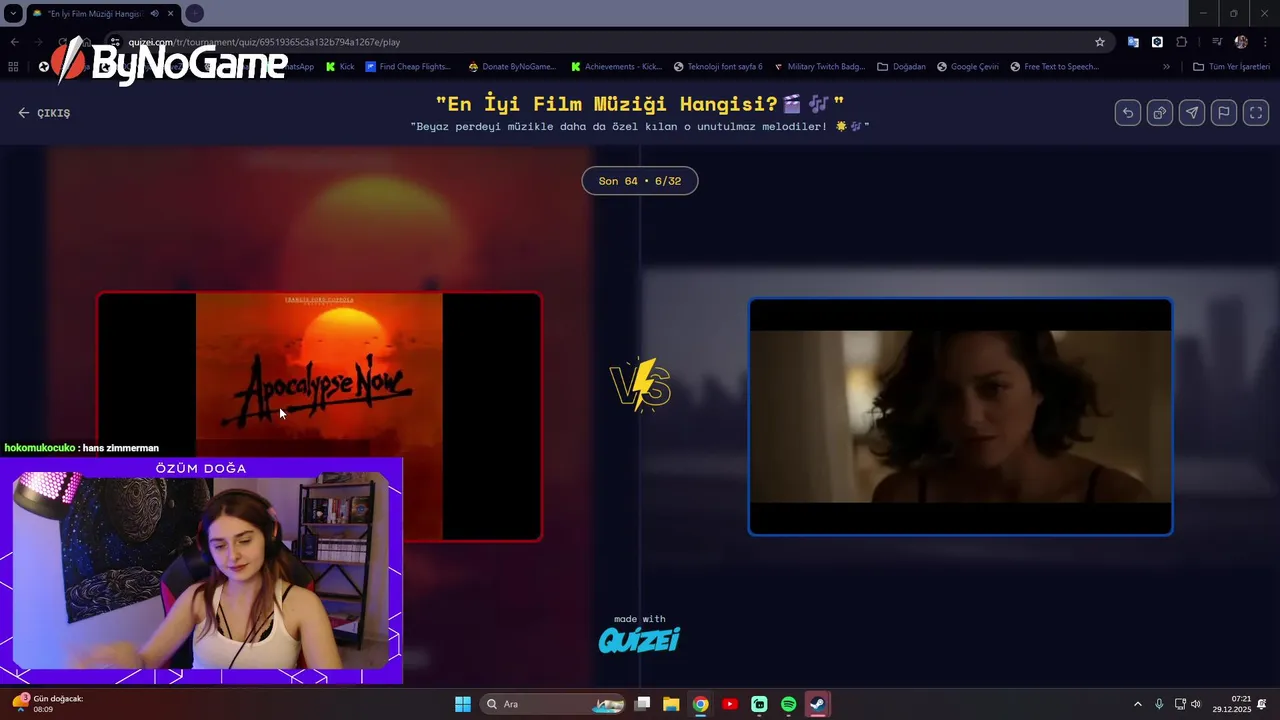The height and width of the screenshot is (720, 1280).
Task: Report the quiz with flag icon
Action: [x=1224, y=113]
